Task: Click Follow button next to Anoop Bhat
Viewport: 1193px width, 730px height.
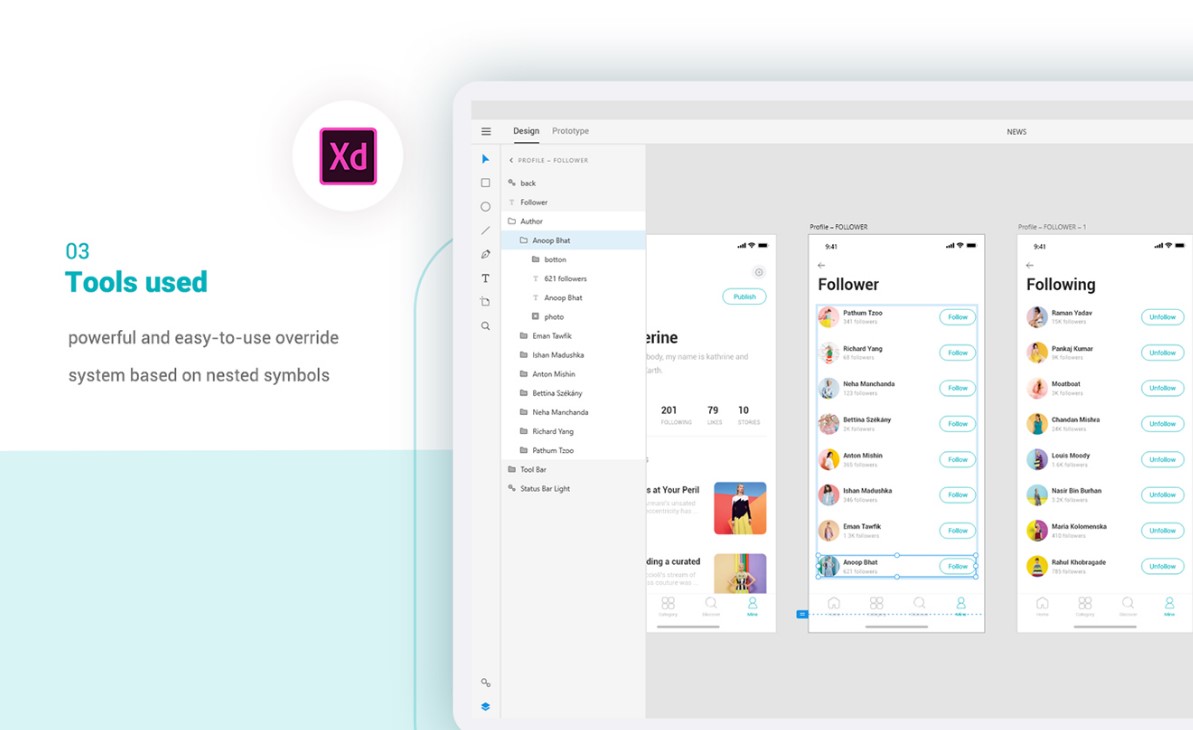Action: tap(957, 566)
